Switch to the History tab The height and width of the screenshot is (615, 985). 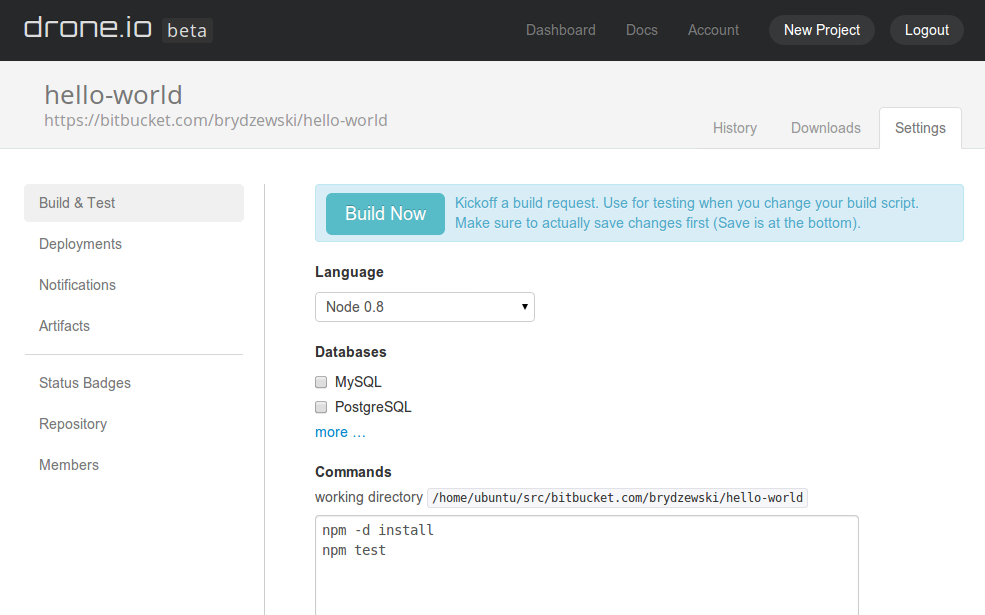[734, 128]
